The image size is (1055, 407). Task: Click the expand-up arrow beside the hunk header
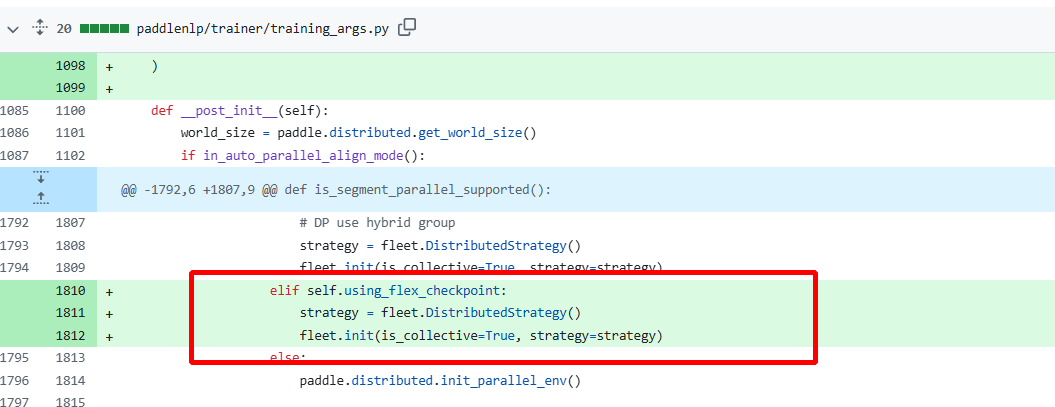(x=41, y=199)
